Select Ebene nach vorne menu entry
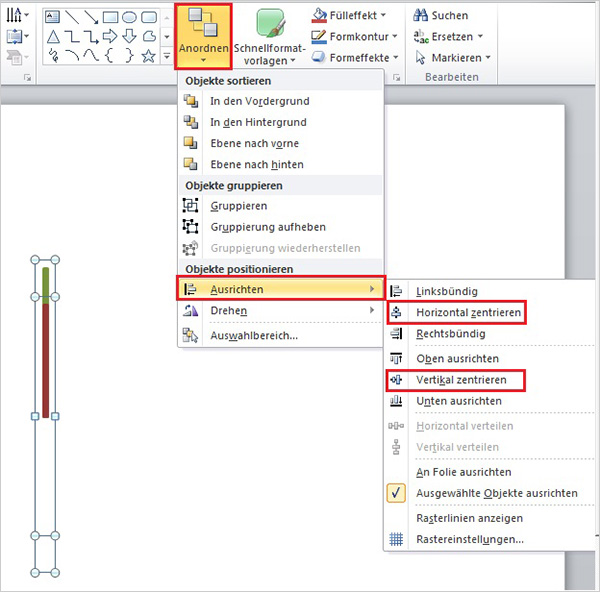Viewport: 600px width, 592px height. [x=256, y=143]
